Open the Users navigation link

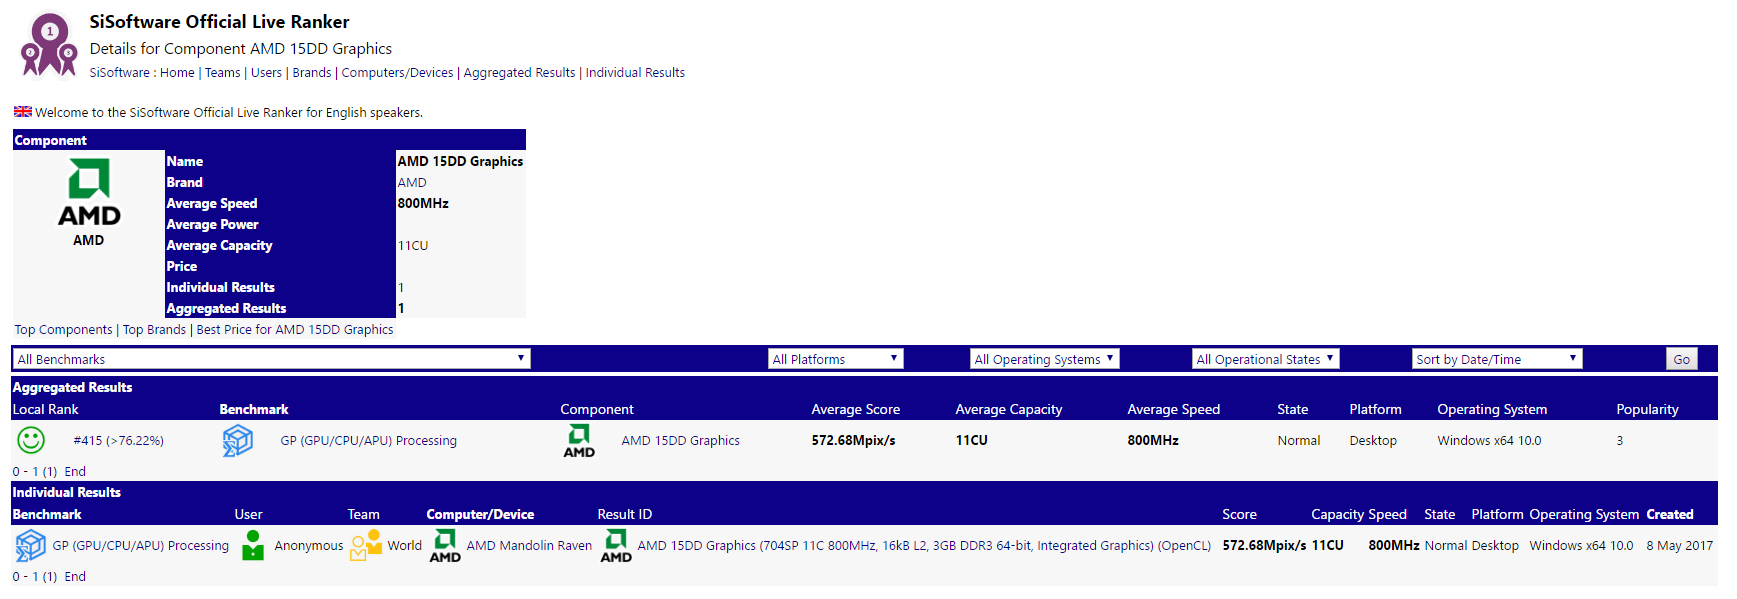coord(266,73)
